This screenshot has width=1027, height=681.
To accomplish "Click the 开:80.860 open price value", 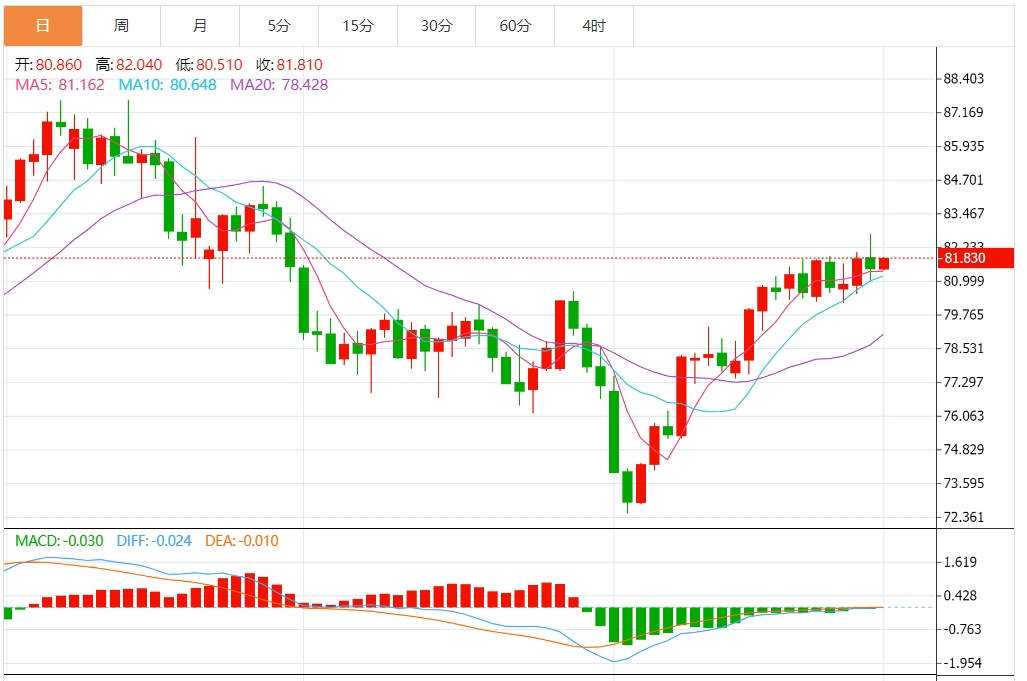I will pyautogui.click(x=48, y=65).
